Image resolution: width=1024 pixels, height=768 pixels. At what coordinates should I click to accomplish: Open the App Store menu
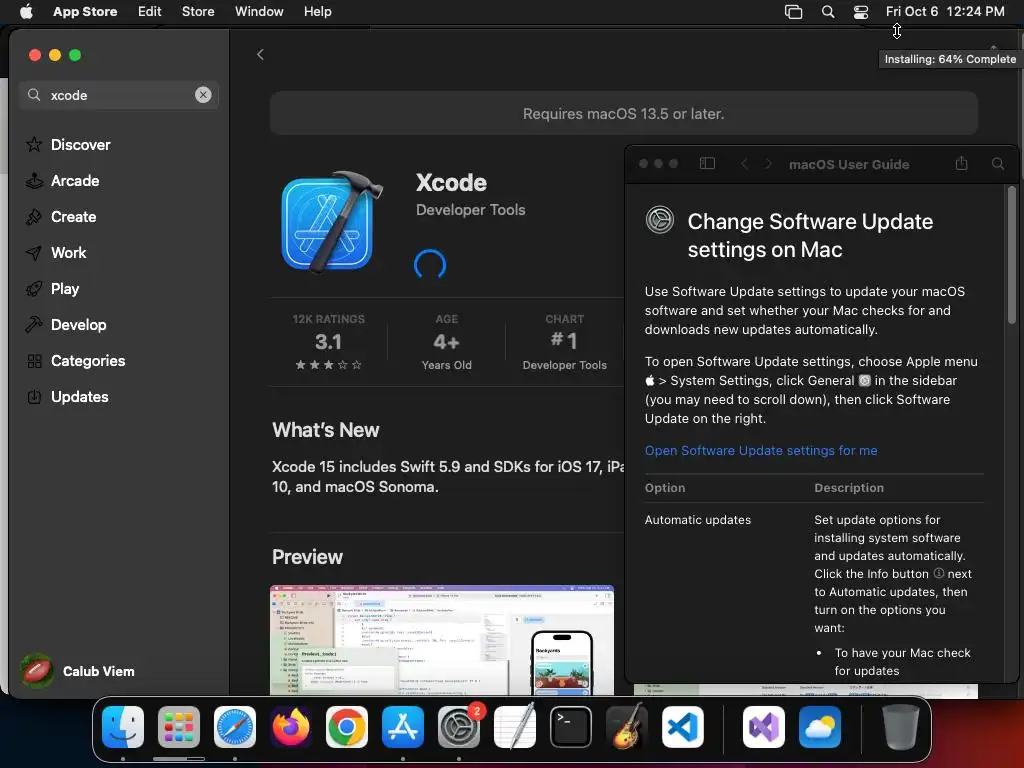(x=85, y=12)
